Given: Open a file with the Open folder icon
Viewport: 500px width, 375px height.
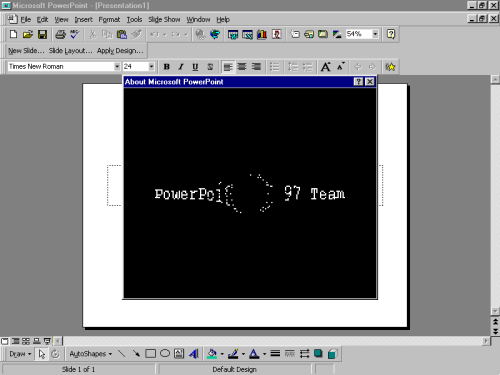Looking at the screenshot, I should (x=28, y=34).
